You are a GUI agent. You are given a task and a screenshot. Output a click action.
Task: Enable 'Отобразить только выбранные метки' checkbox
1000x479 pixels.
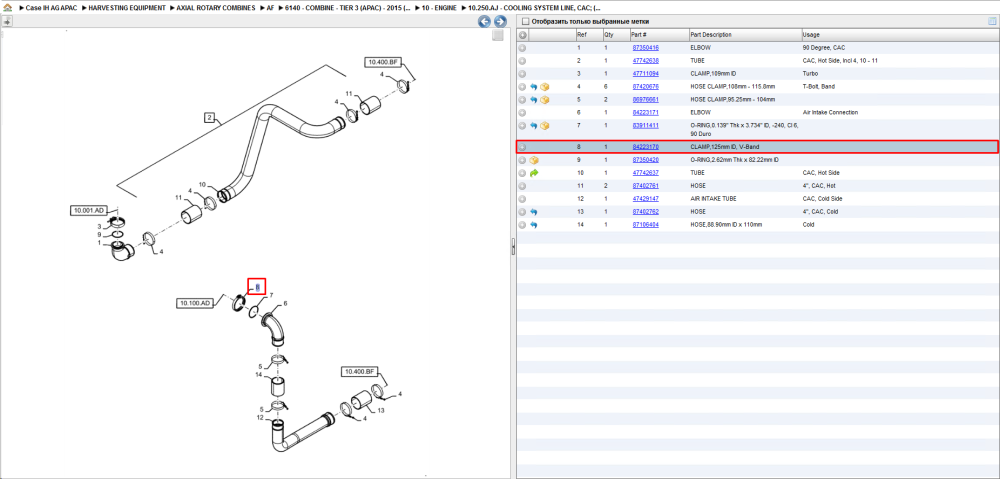(525, 22)
